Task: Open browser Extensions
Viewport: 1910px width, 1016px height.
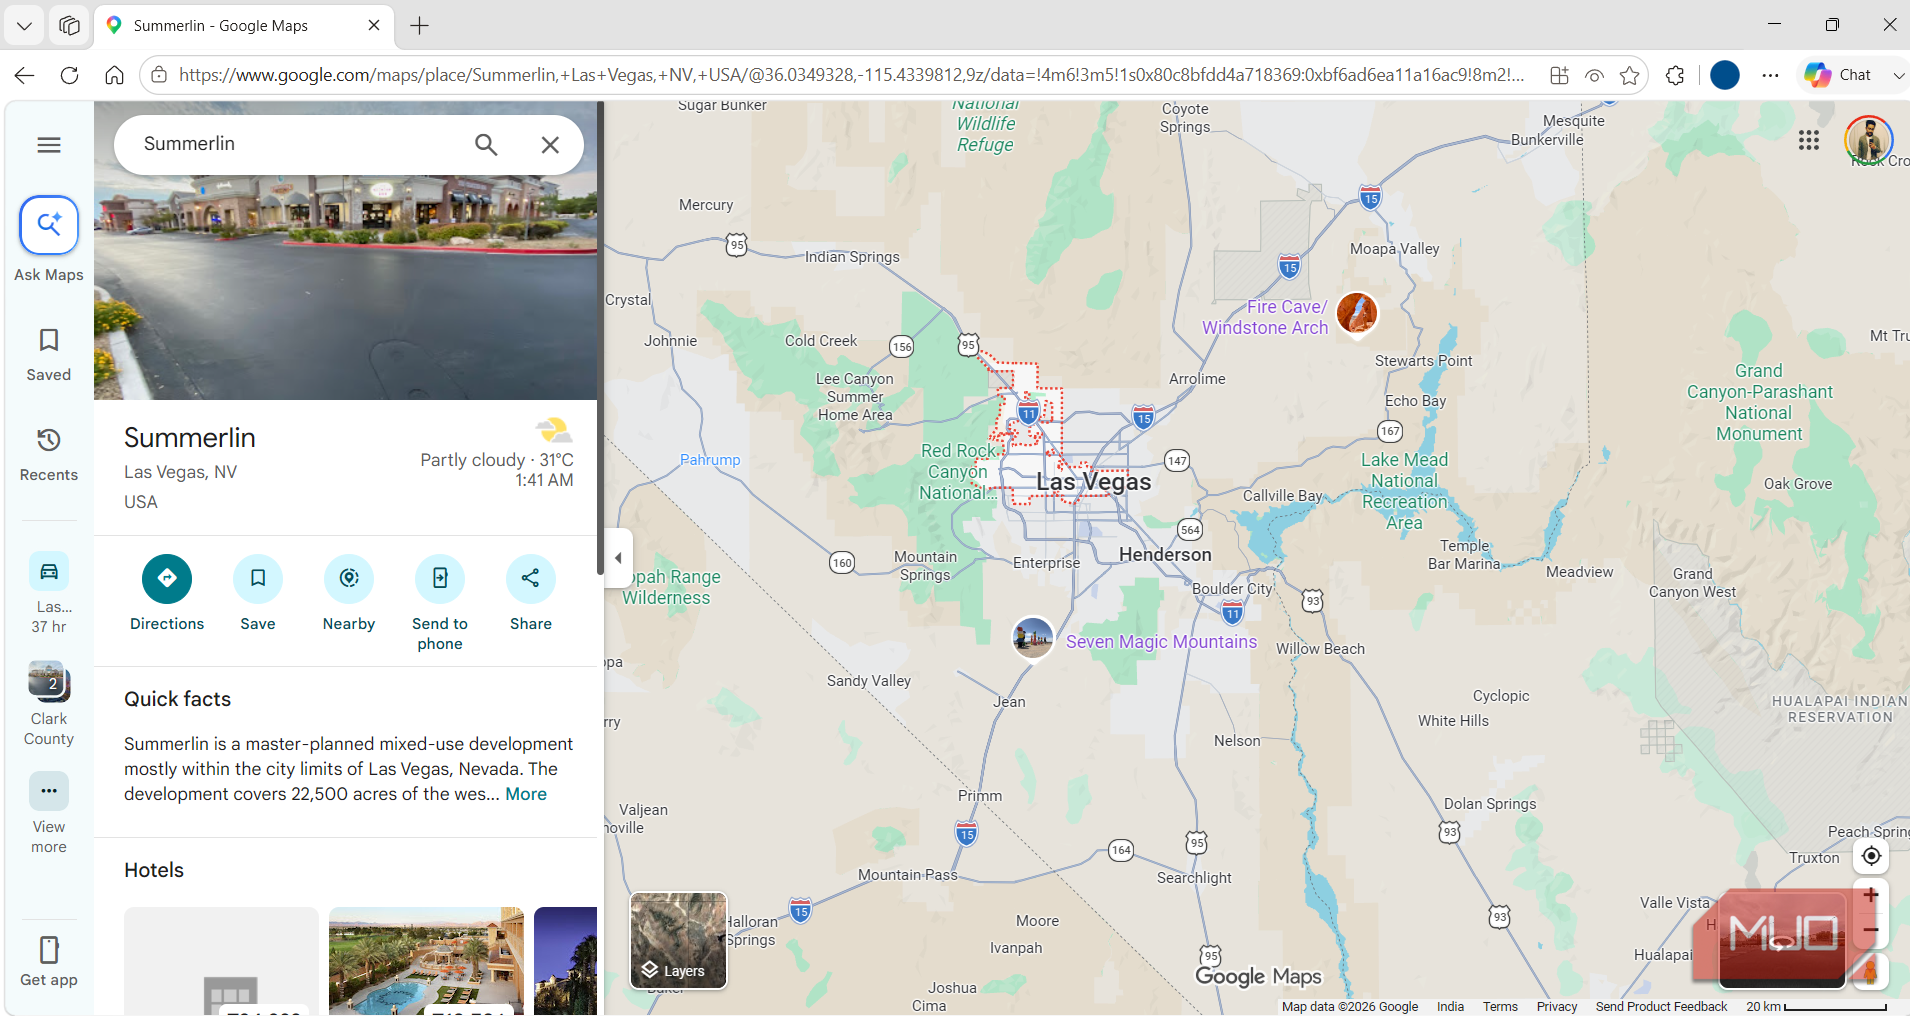Action: pyautogui.click(x=1675, y=75)
